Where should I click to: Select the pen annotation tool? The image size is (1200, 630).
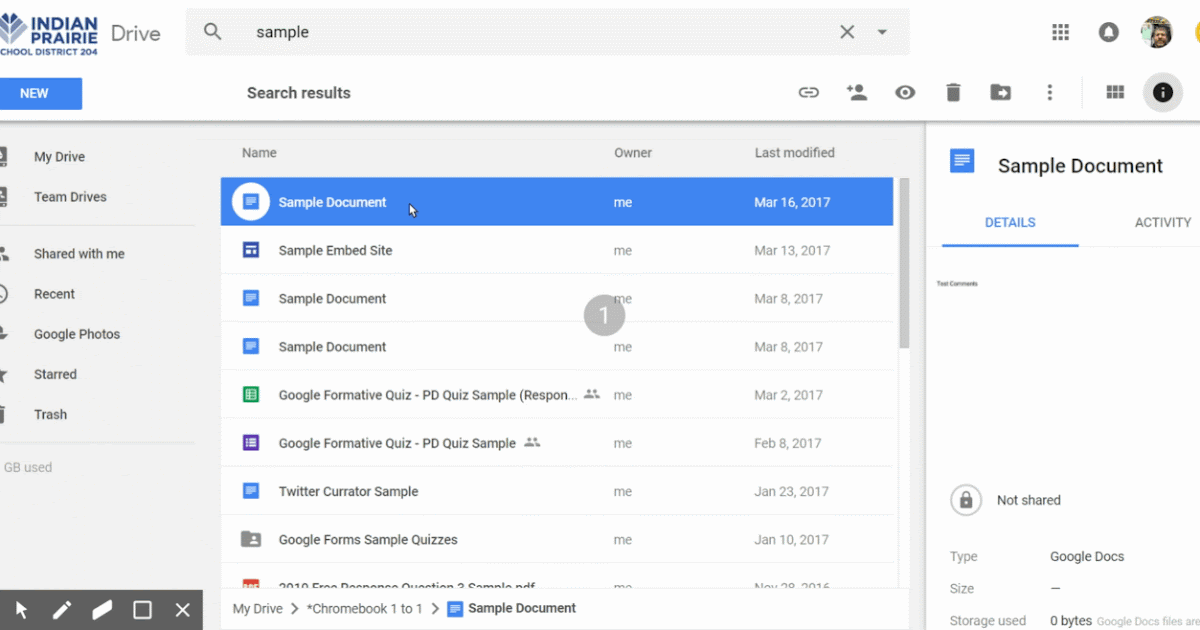click(62, 610)
